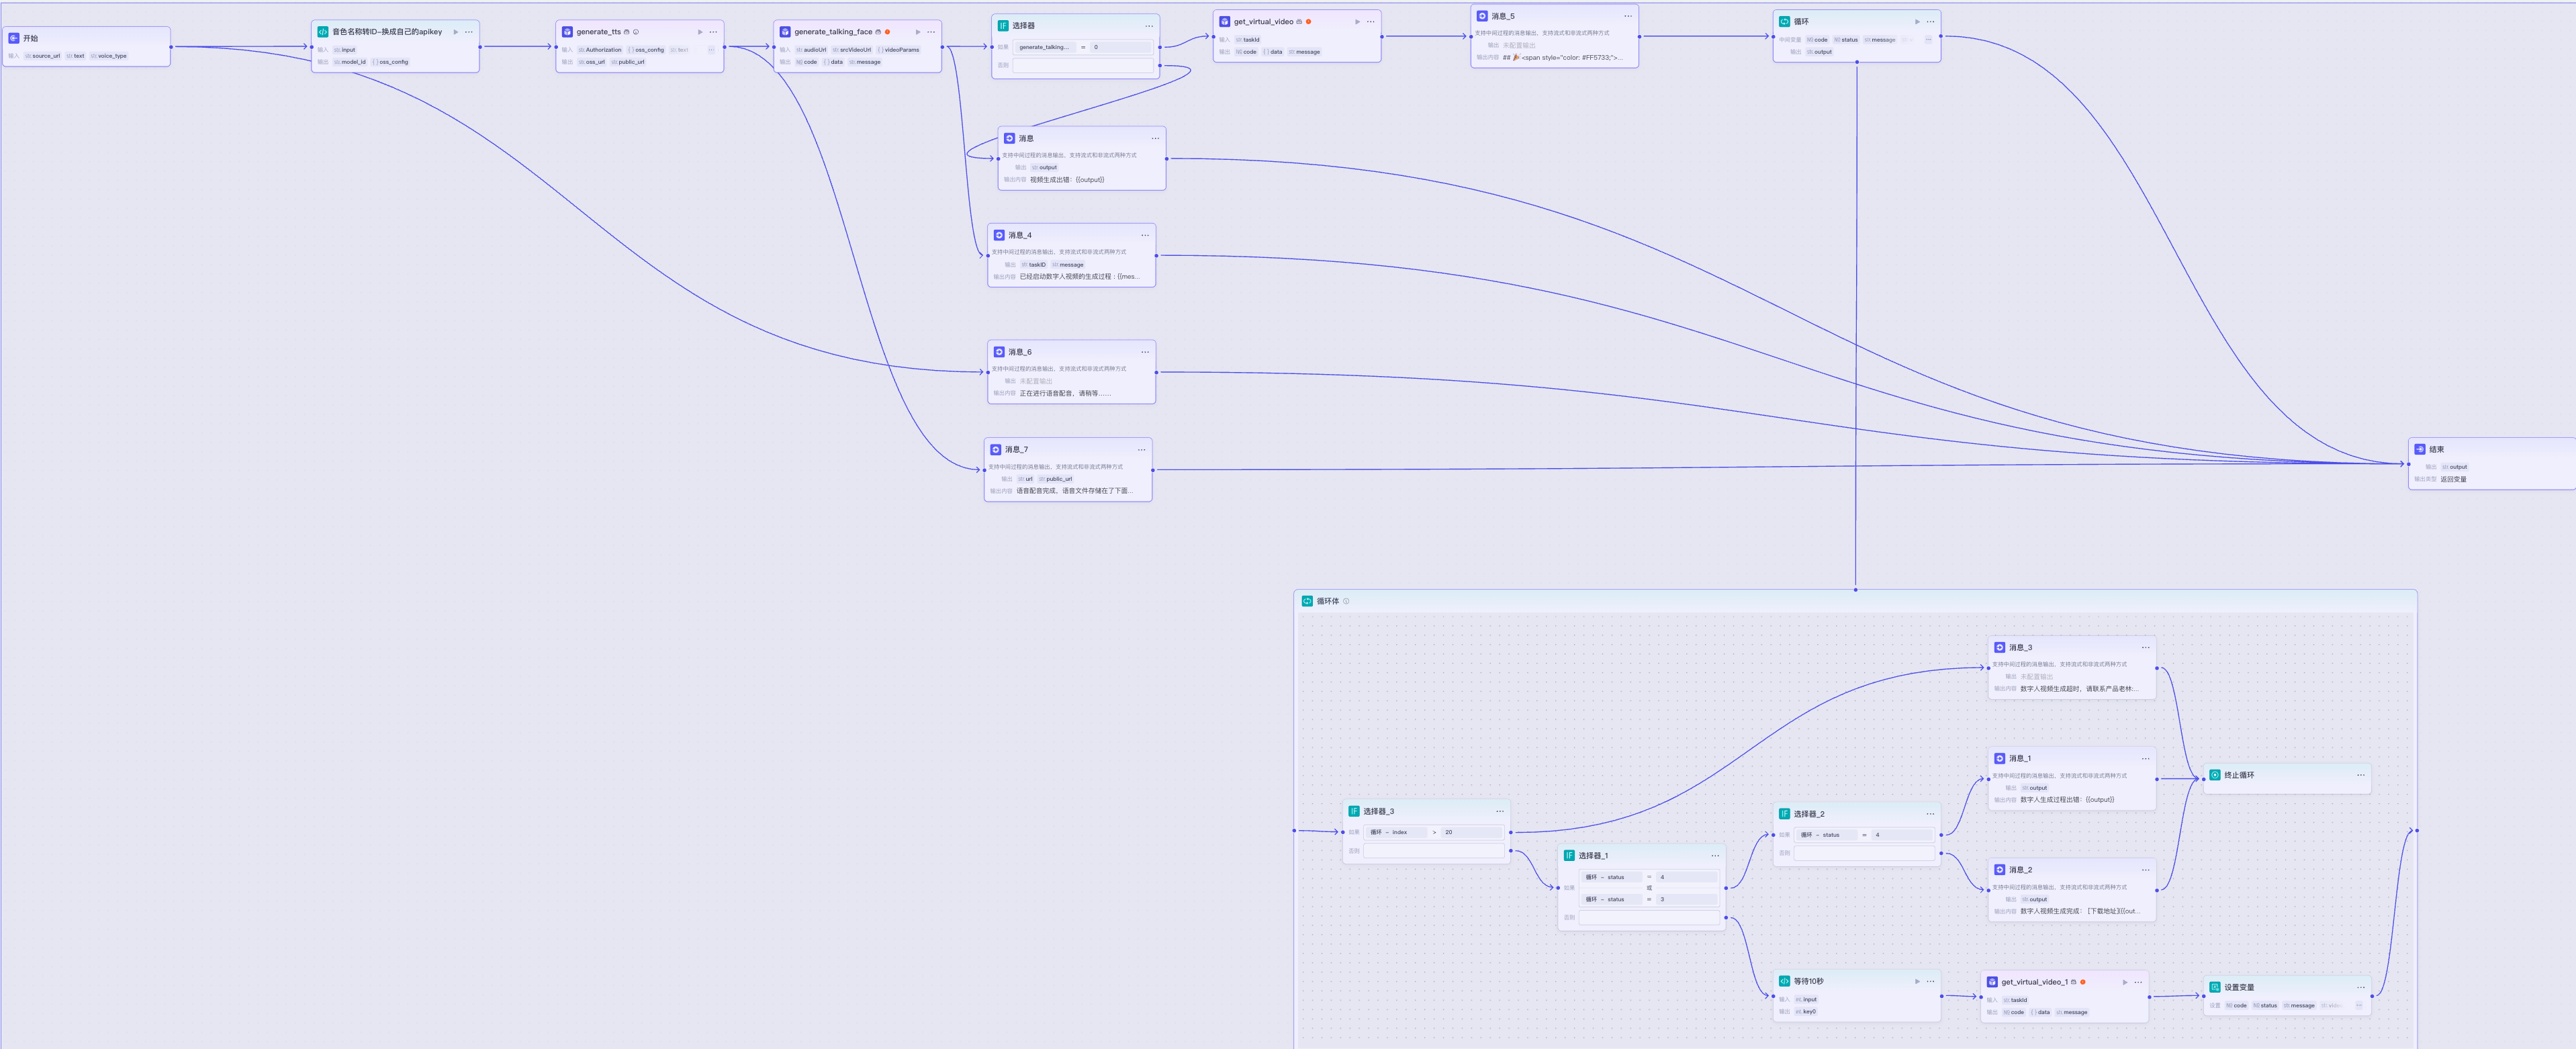The height and width of the screenshot is (1049, 2576).
Task: Click the play icon on 等待10秒 node
Action: click(x=1917, y=981)
